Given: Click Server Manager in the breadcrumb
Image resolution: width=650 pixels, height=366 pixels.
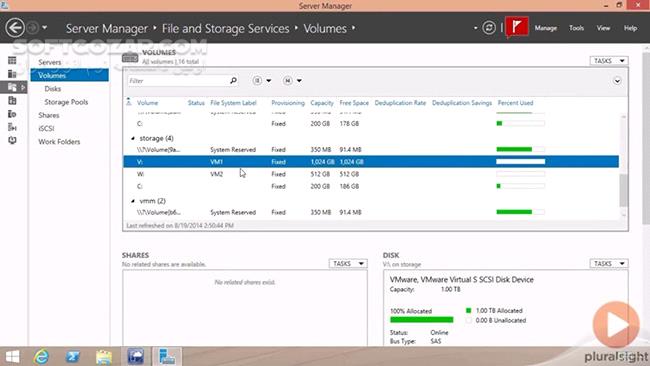Looking at the screenshot, I should pos(107,28).
